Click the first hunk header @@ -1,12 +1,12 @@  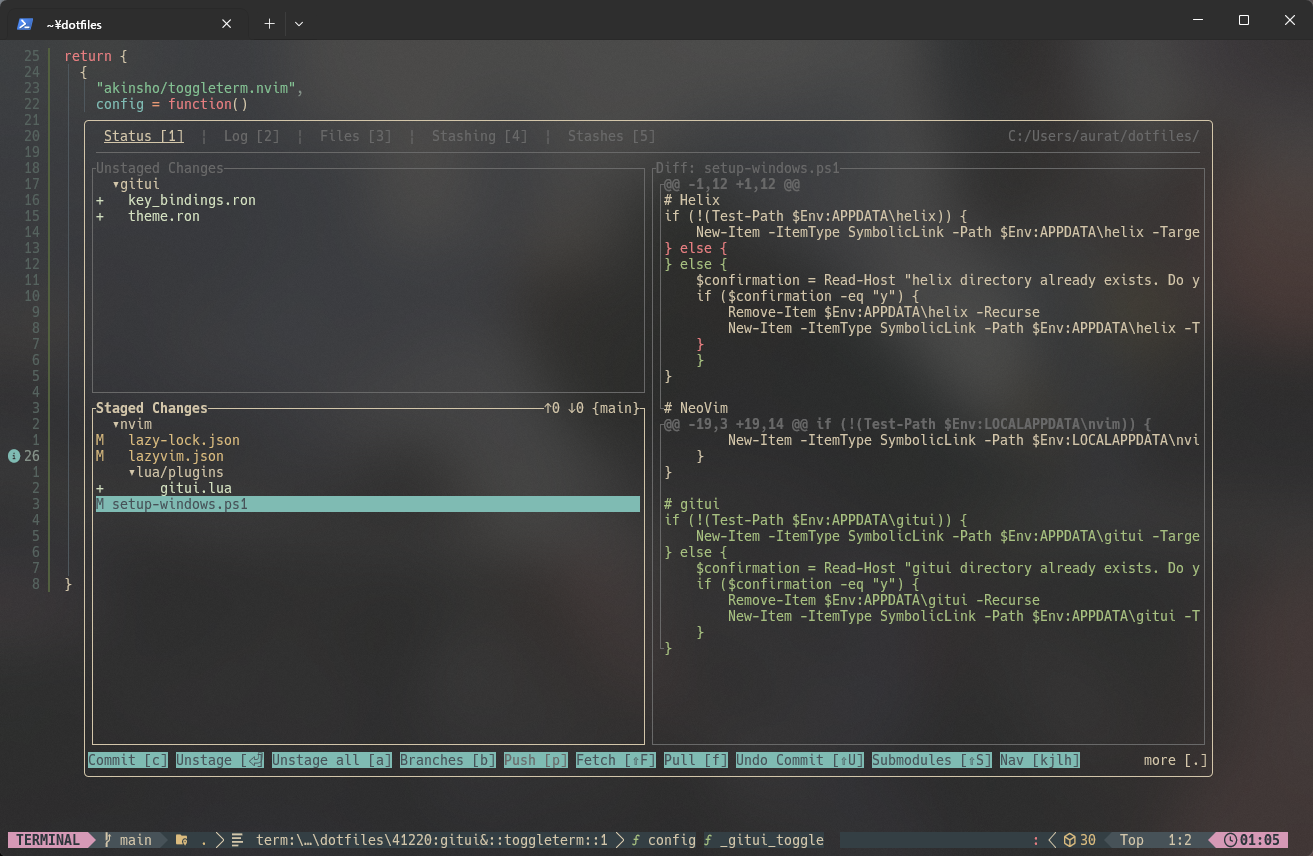pos(732,184)
